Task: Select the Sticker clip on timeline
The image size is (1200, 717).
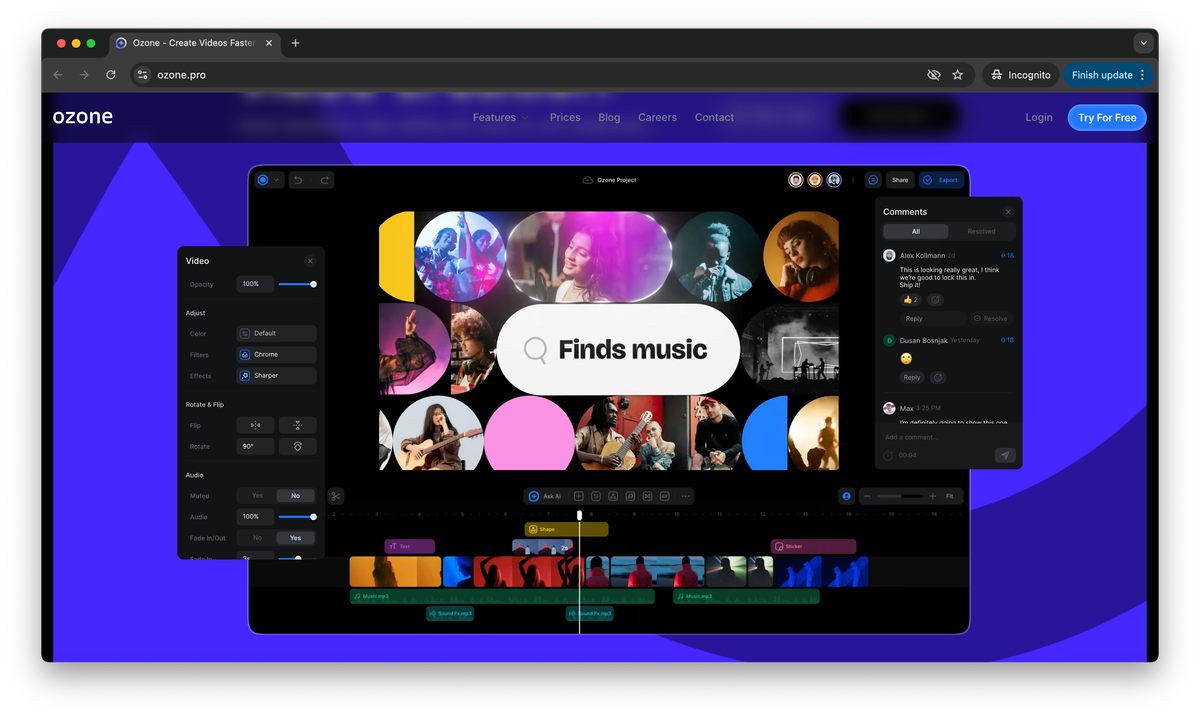Action: (813, 546)
